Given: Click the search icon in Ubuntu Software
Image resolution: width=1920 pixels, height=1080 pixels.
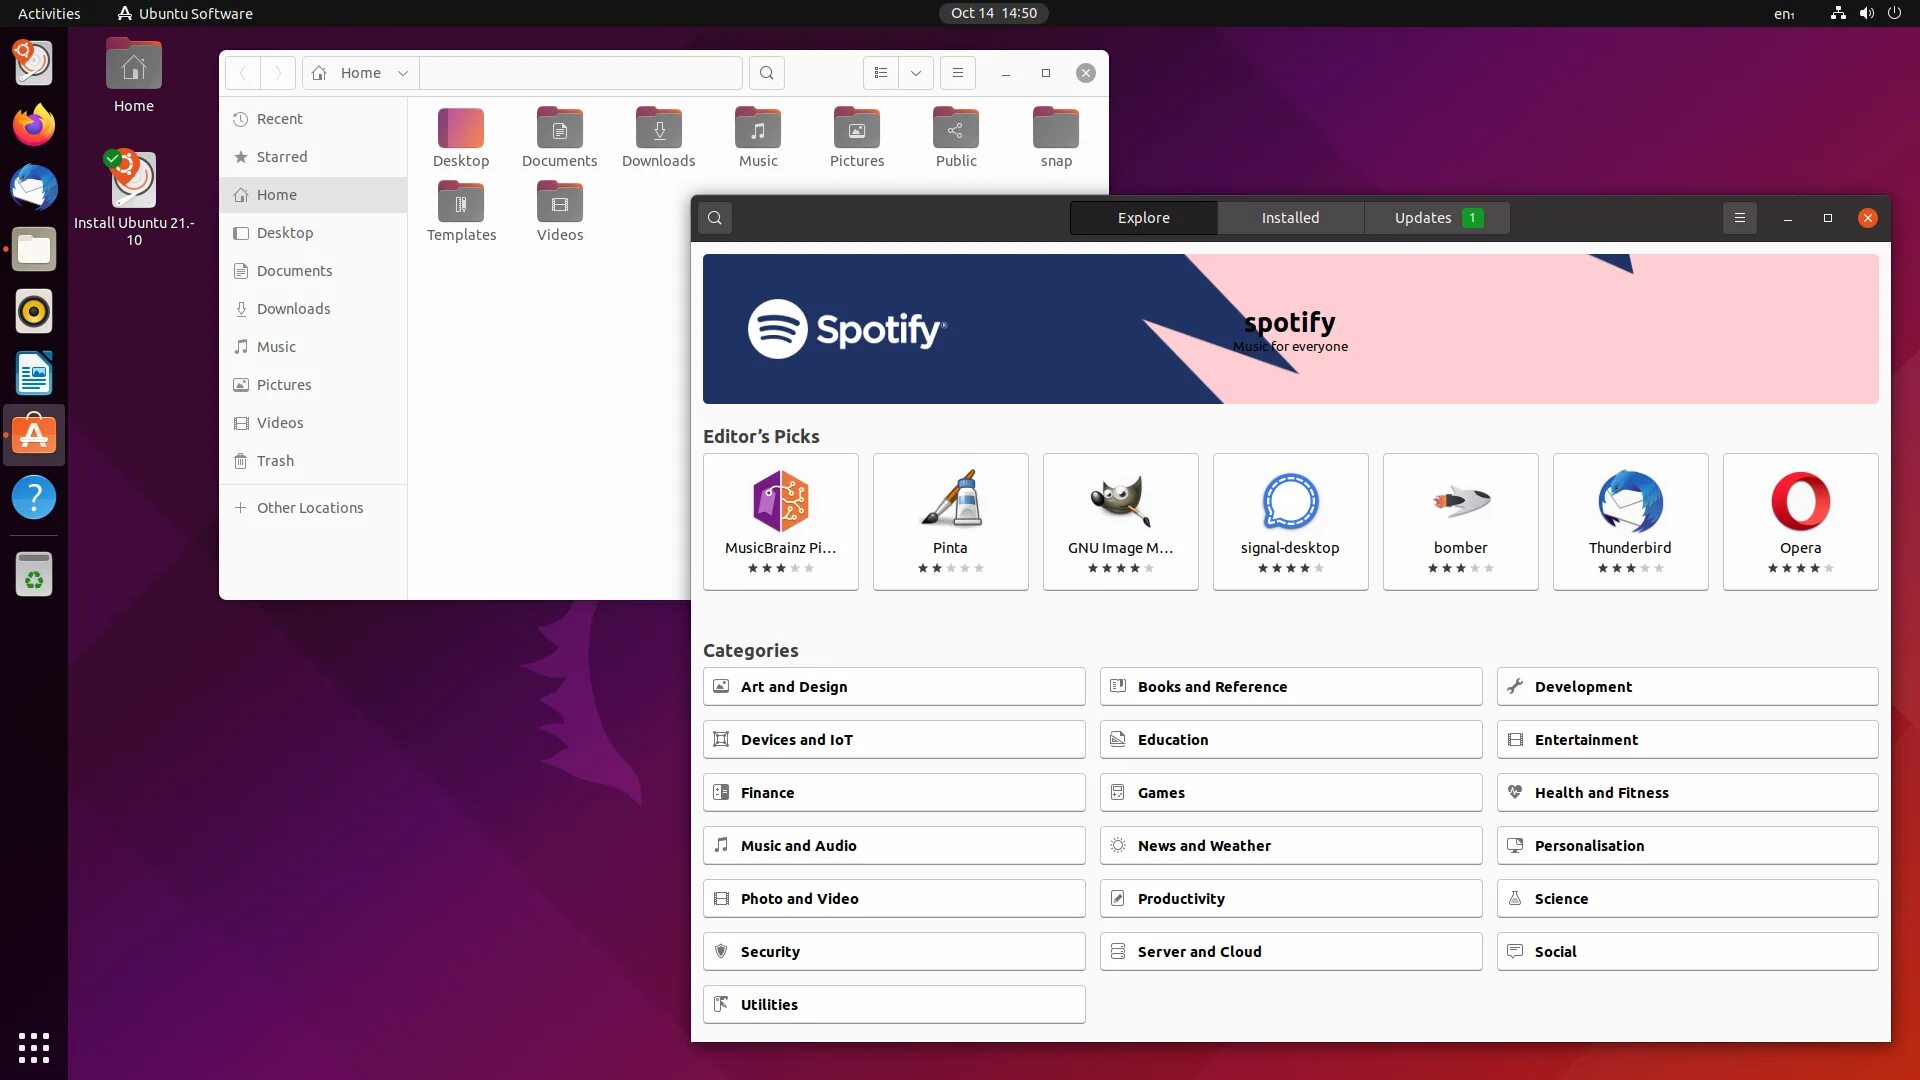Looking at the screenshot, I should [715, 218].
